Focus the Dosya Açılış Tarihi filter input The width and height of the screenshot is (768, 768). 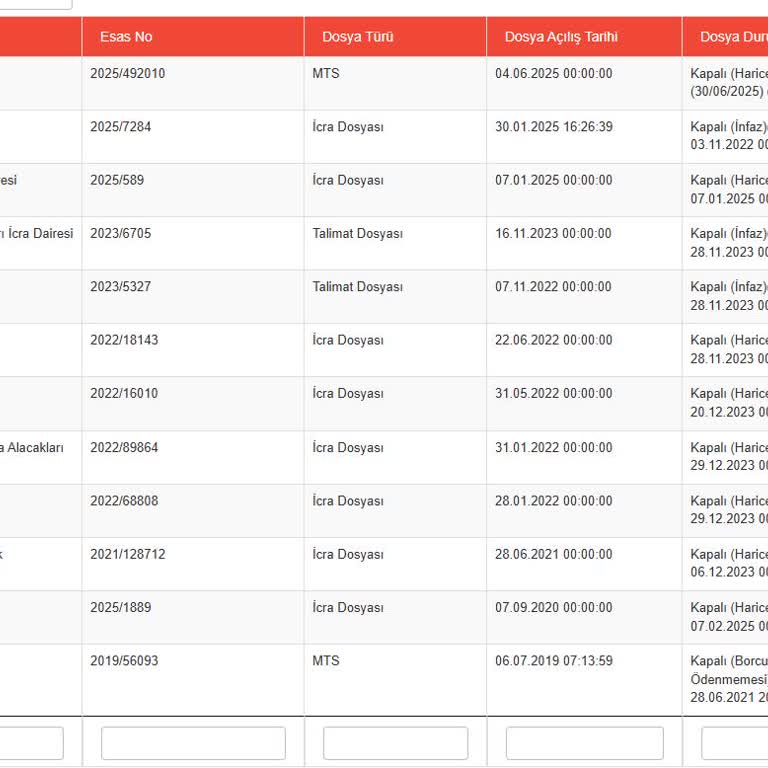click(584, 743)
